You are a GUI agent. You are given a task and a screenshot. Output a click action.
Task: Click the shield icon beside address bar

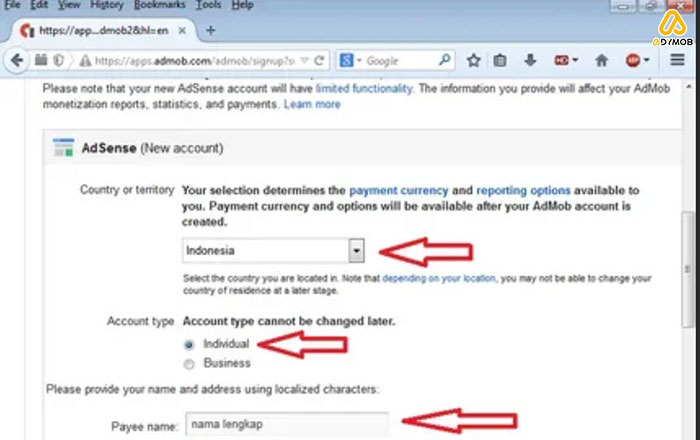click(x=58, y=60)
